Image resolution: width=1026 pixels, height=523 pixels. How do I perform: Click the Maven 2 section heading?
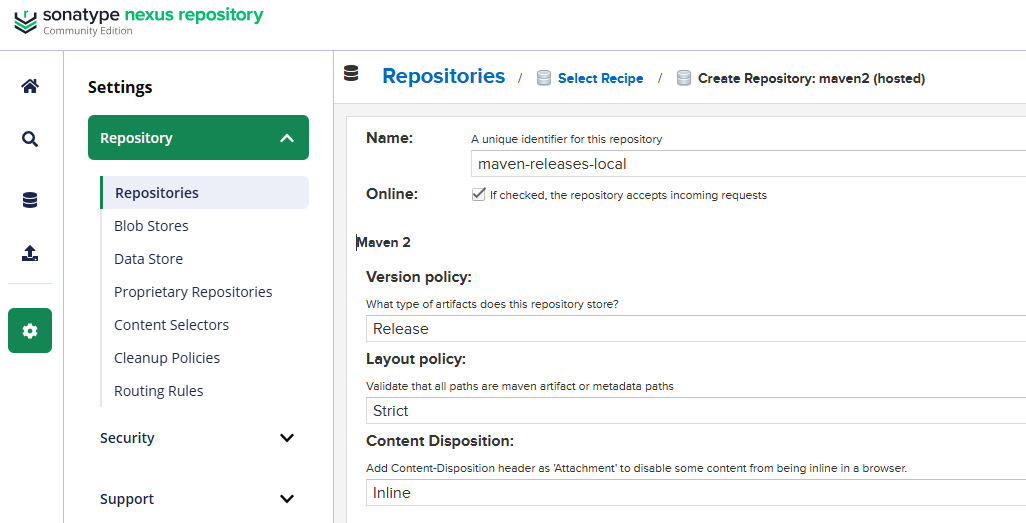click(383, 242)
